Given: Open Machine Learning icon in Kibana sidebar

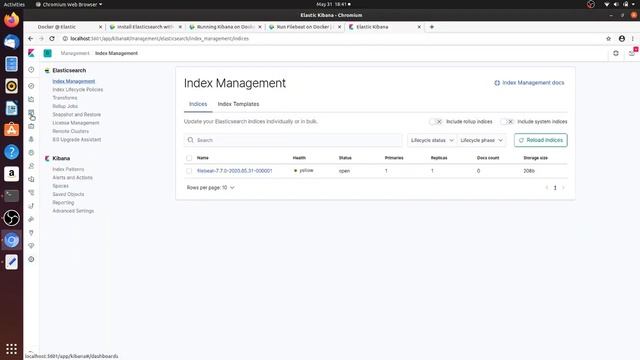Looking at the screenshot, I should tap(31, 153).
